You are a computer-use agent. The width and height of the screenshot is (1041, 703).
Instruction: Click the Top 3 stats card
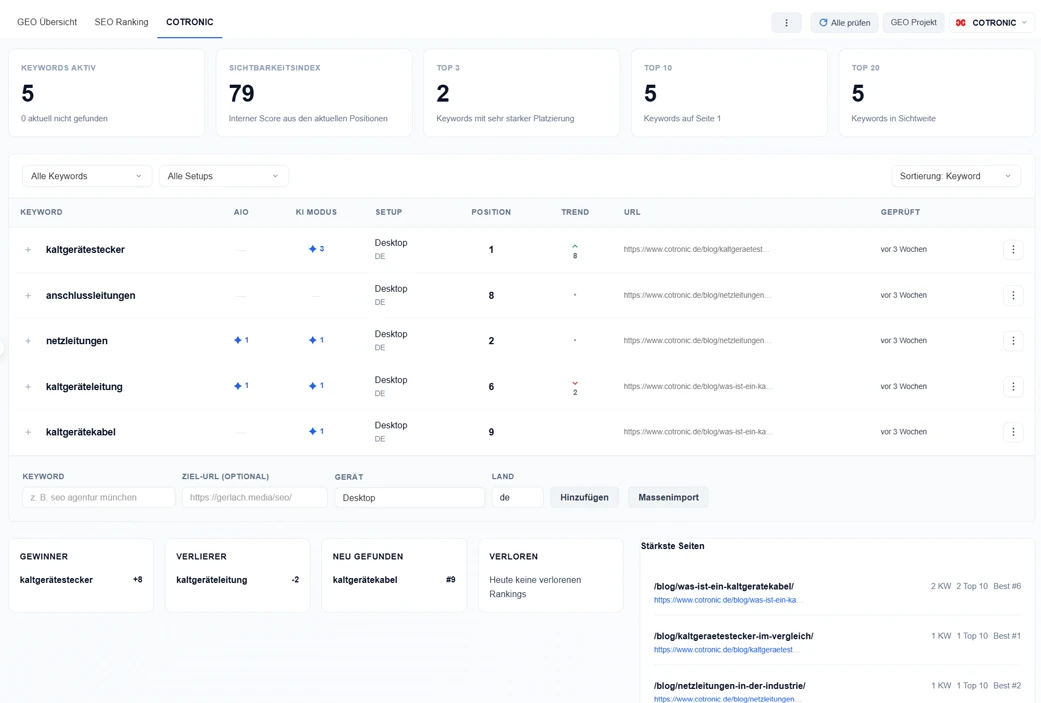click(522, 93)
